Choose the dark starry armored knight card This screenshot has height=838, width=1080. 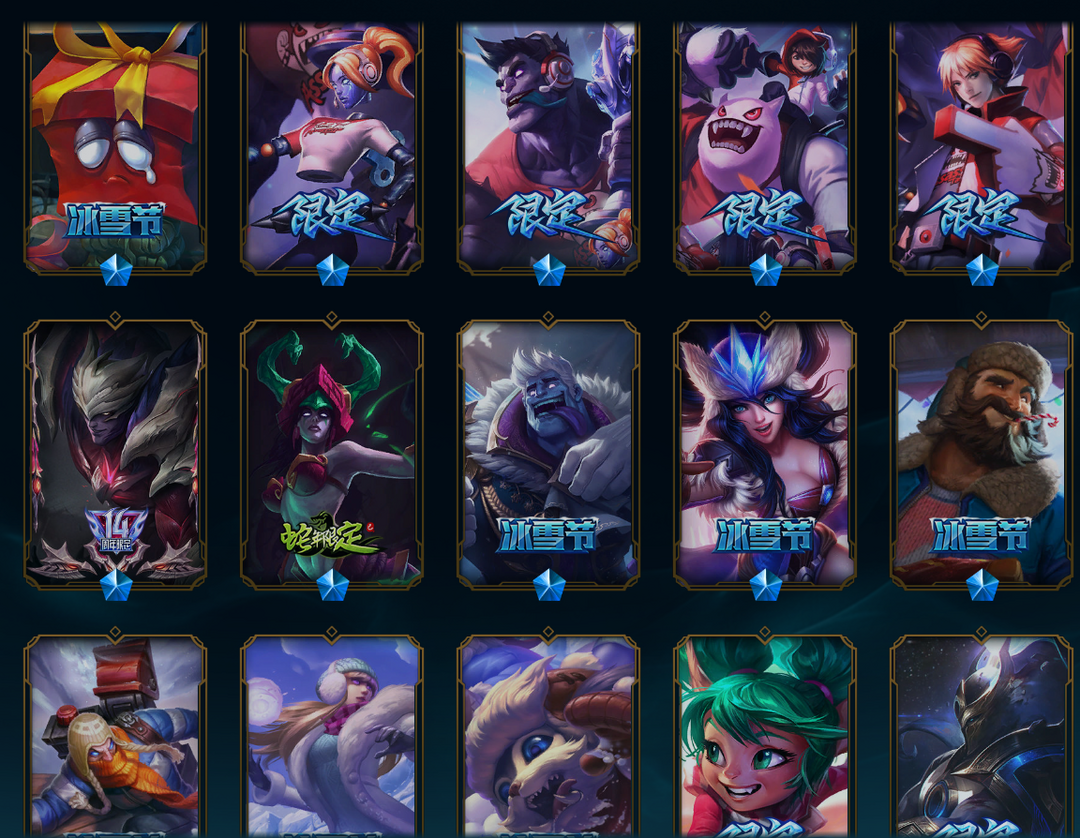tap(982, 735)
